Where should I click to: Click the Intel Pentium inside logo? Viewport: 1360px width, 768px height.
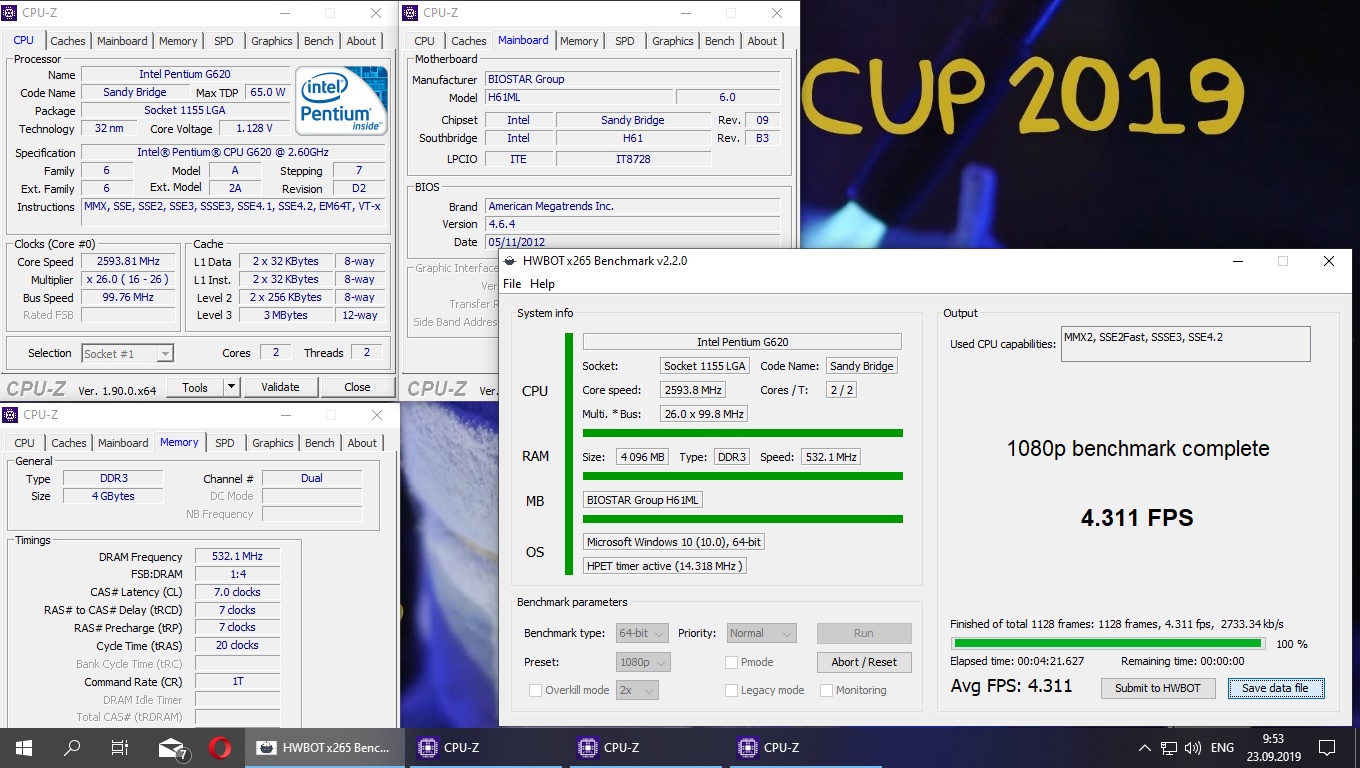pos(341,101)
